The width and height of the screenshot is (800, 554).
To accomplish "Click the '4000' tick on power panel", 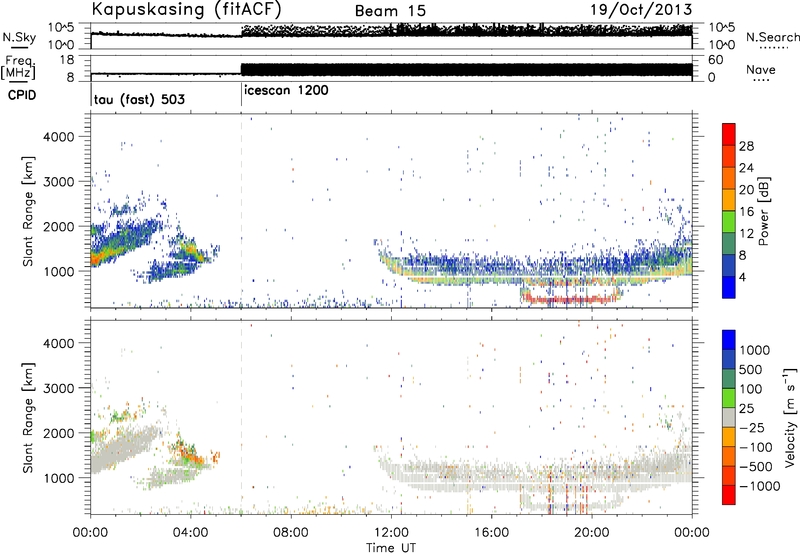I will [59, 137].
